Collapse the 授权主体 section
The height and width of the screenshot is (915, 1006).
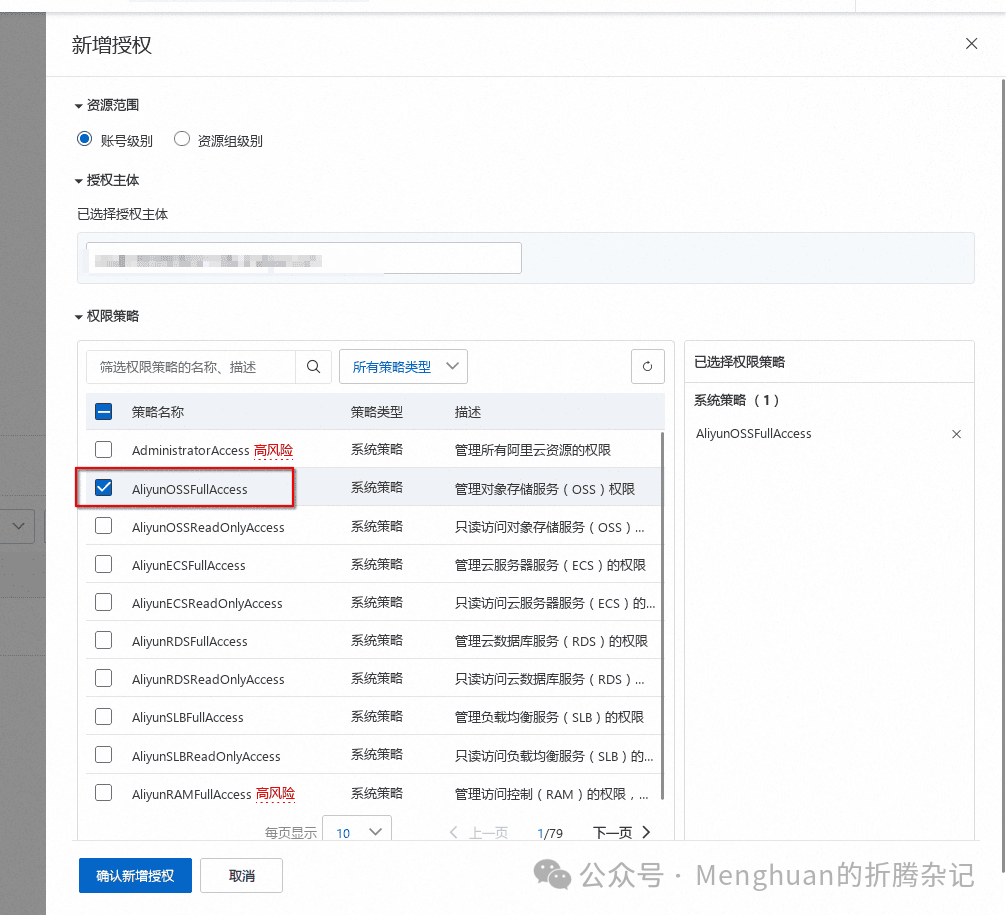79,180
